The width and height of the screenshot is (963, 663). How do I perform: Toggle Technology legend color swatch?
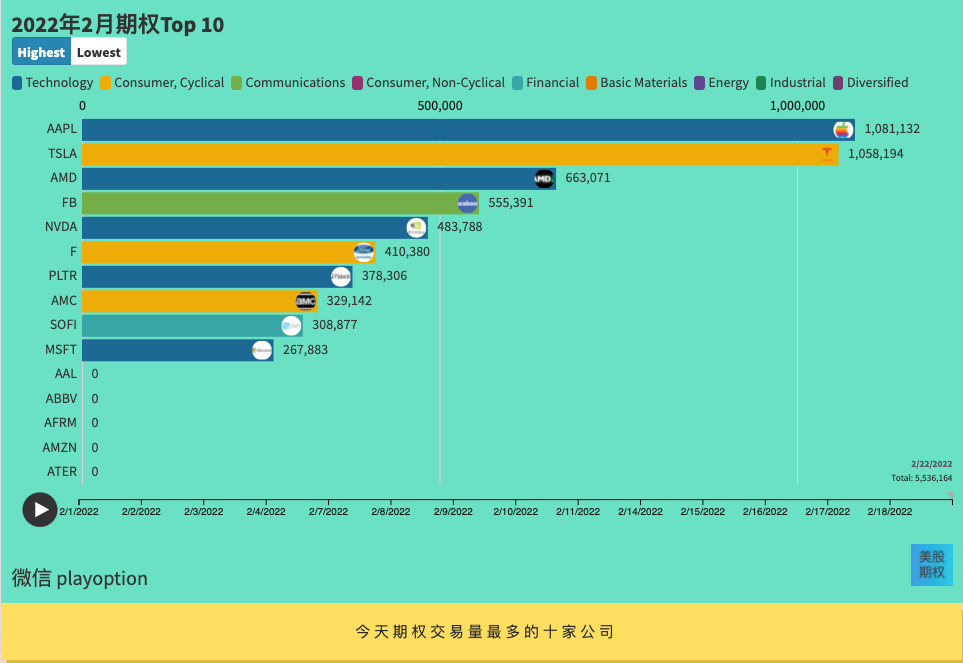pos(17,83)
